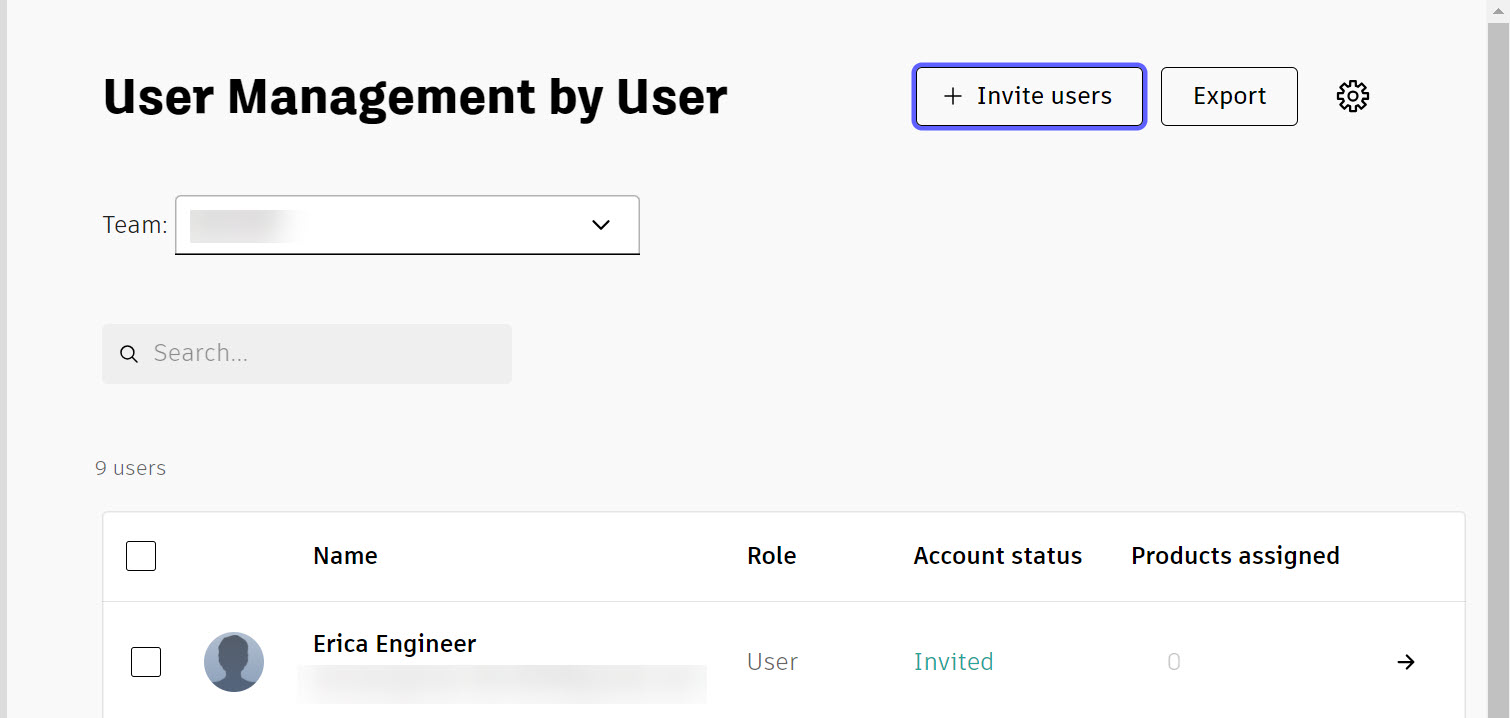Click the Account status column header
Screen dimensions: 1510x718
pos(998,556)
